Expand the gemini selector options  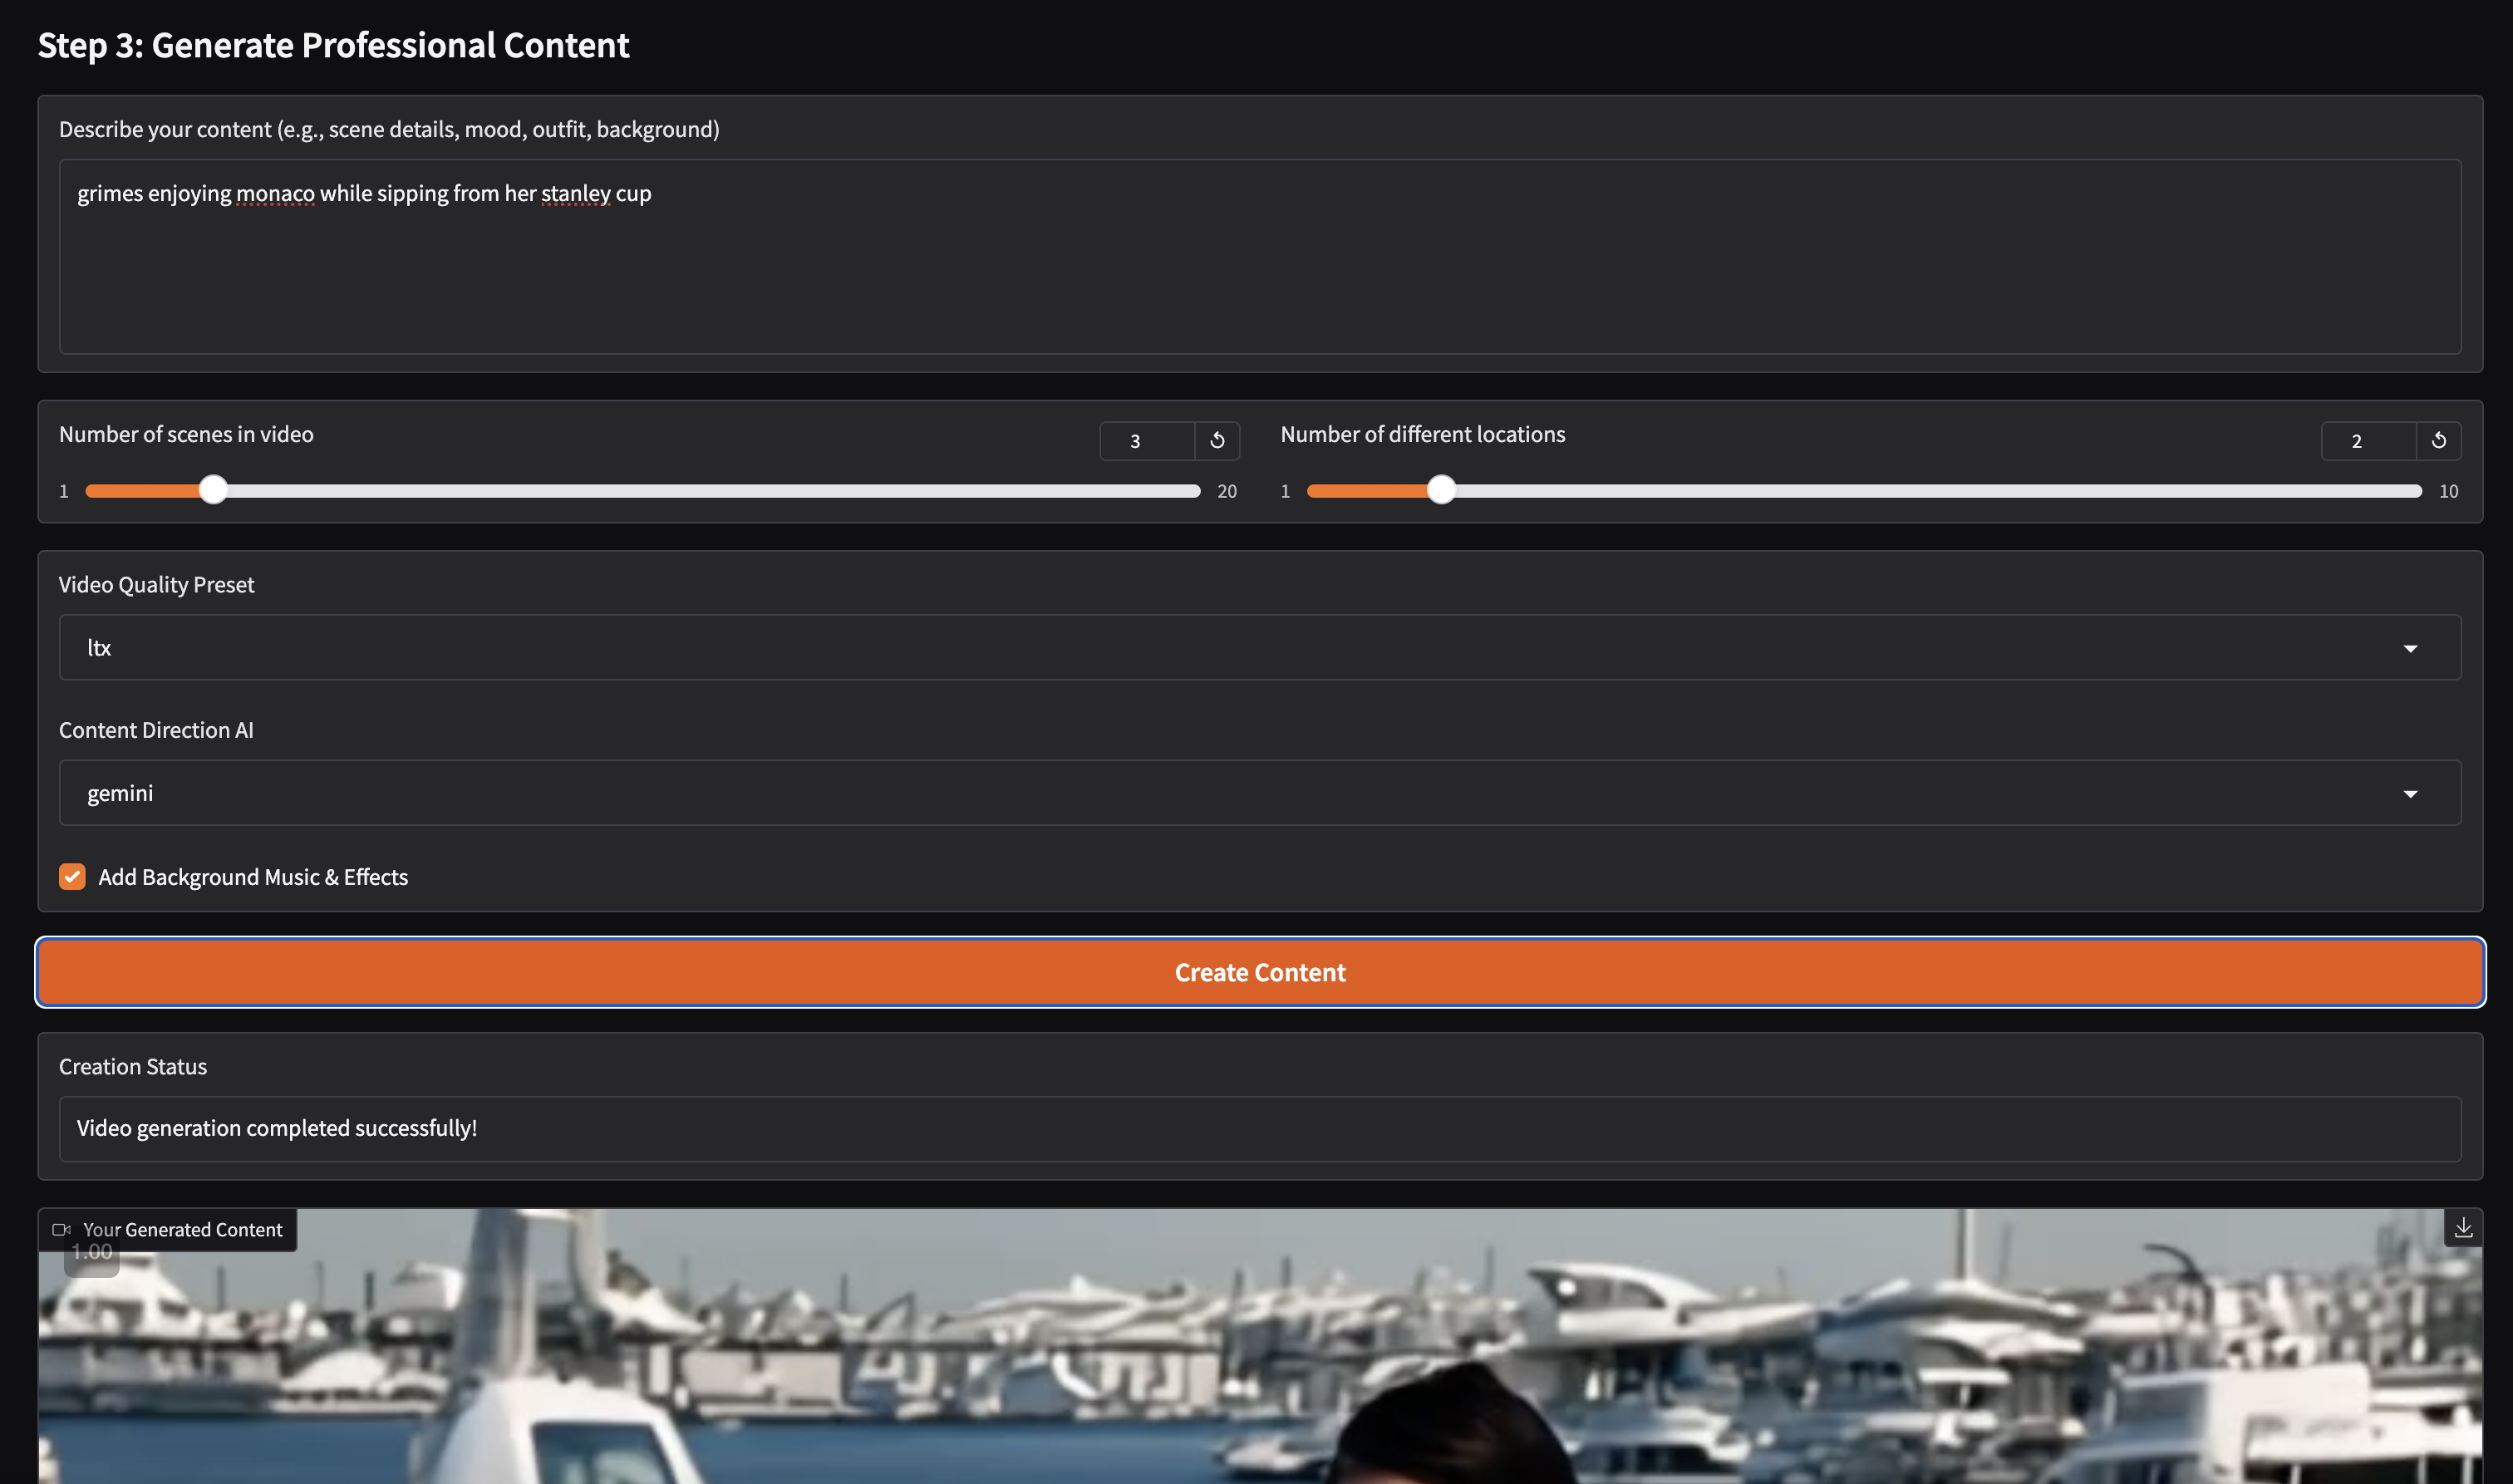point(2412,792)
